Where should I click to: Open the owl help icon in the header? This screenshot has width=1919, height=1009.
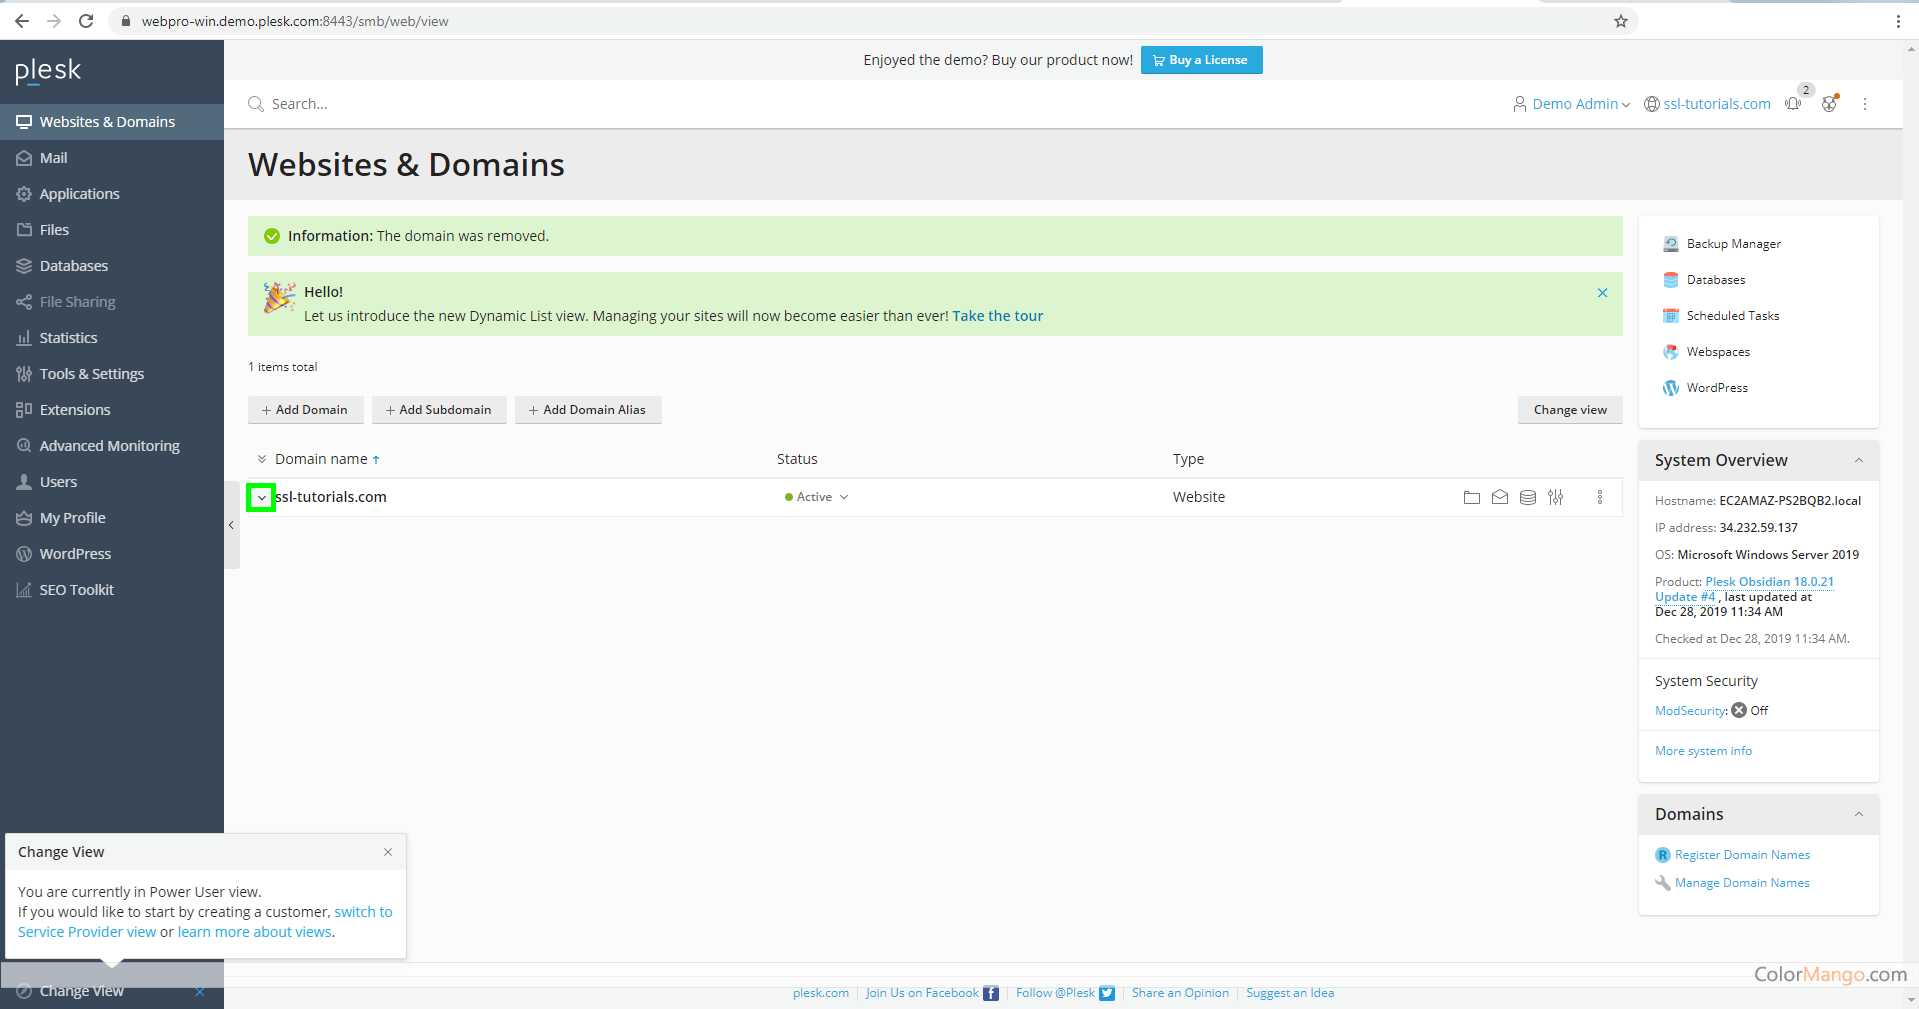1829,103
